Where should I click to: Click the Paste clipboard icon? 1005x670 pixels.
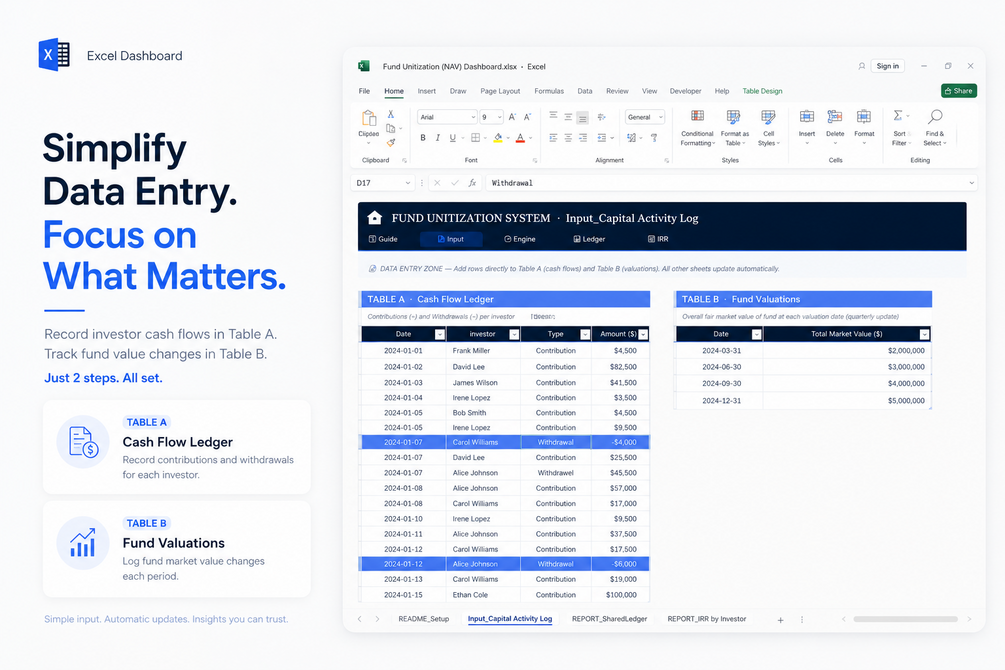click(x=369, y=118)
